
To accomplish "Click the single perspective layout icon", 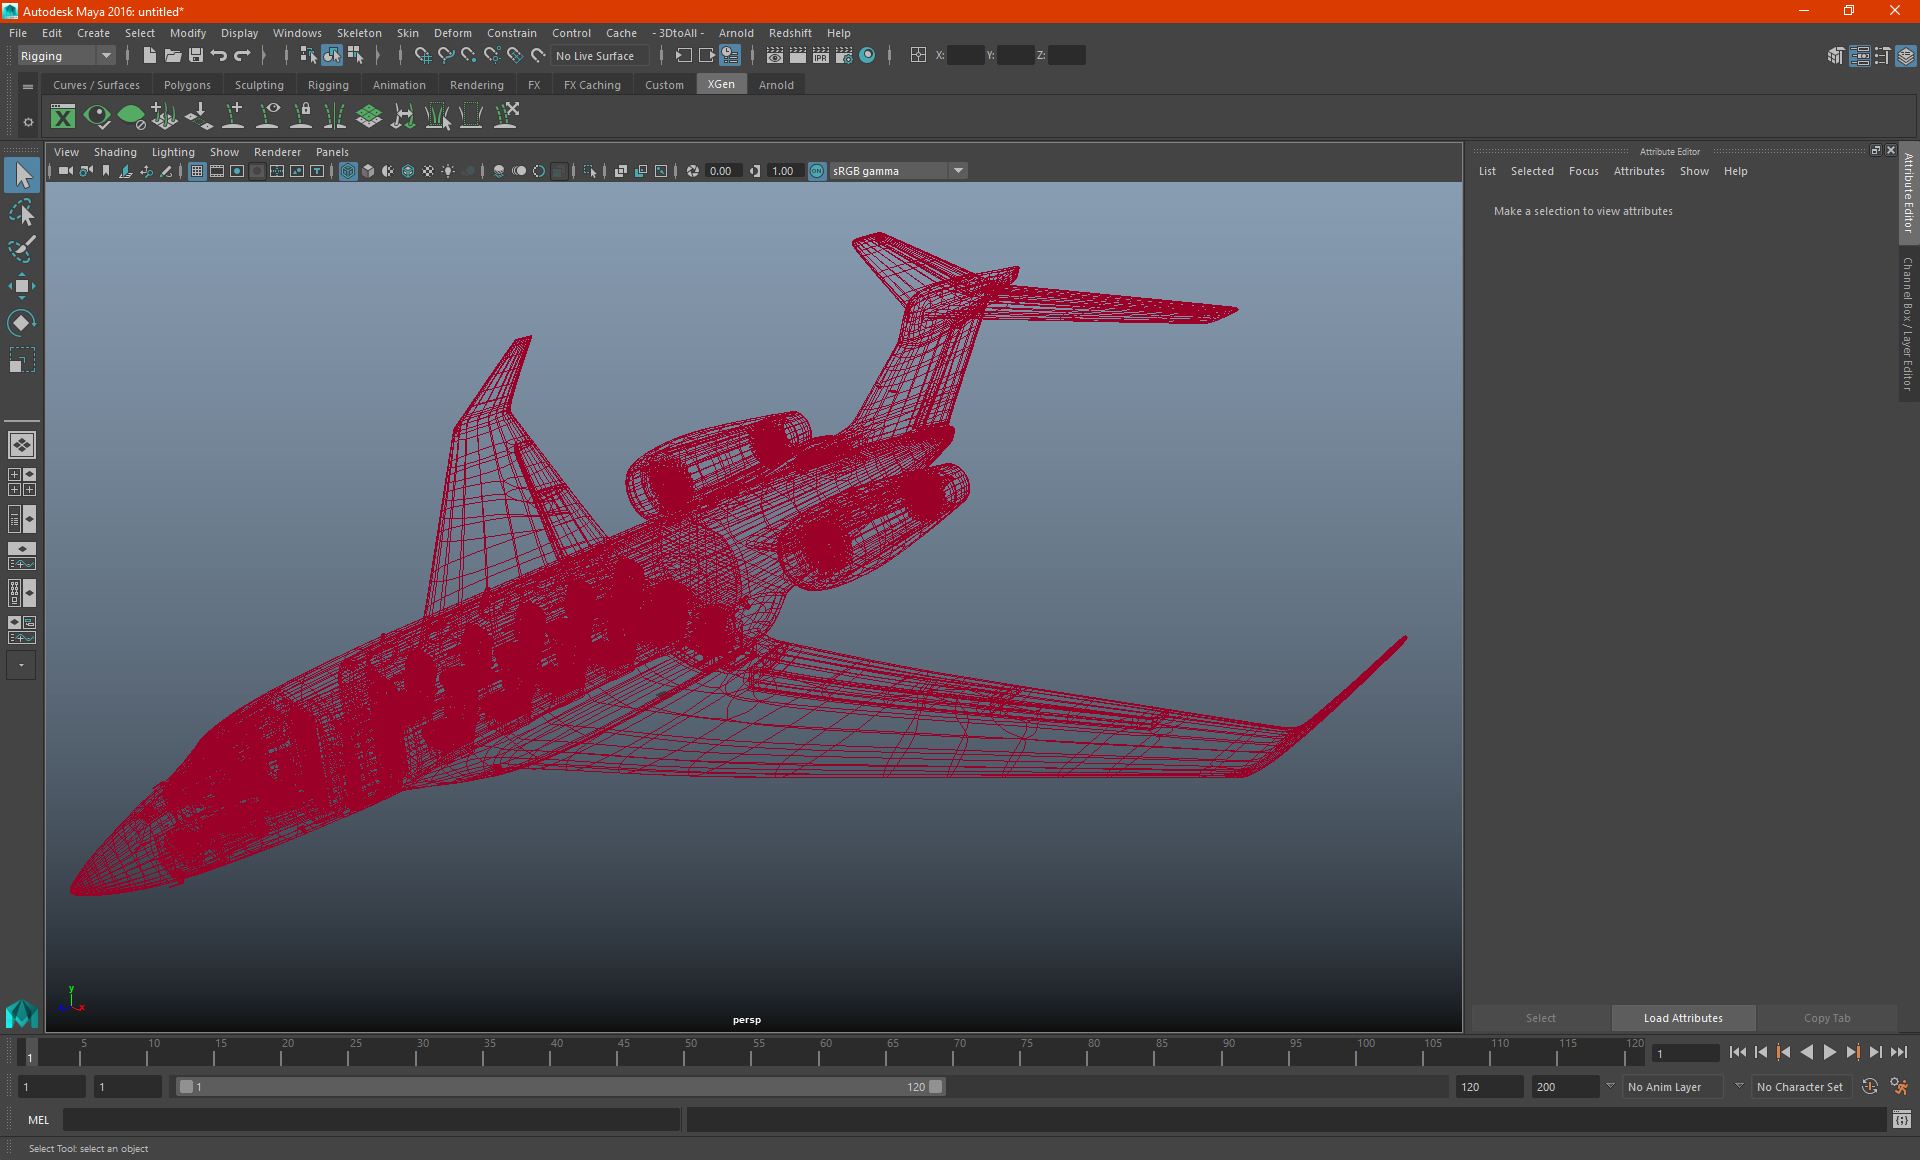I will click(21, 445).
